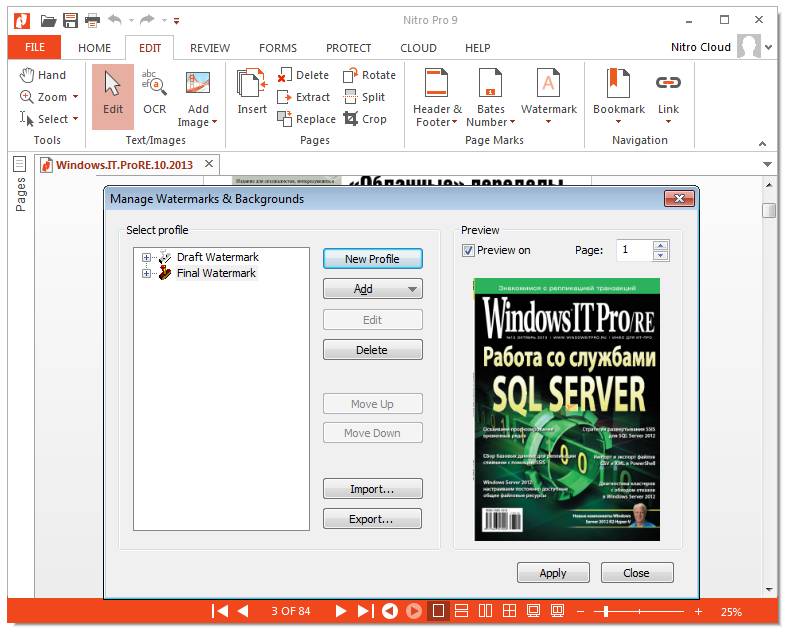Viewport: 786px width, 635px height.
Task: Decrease the preview page with down spinner
Action: coord(661,256)
